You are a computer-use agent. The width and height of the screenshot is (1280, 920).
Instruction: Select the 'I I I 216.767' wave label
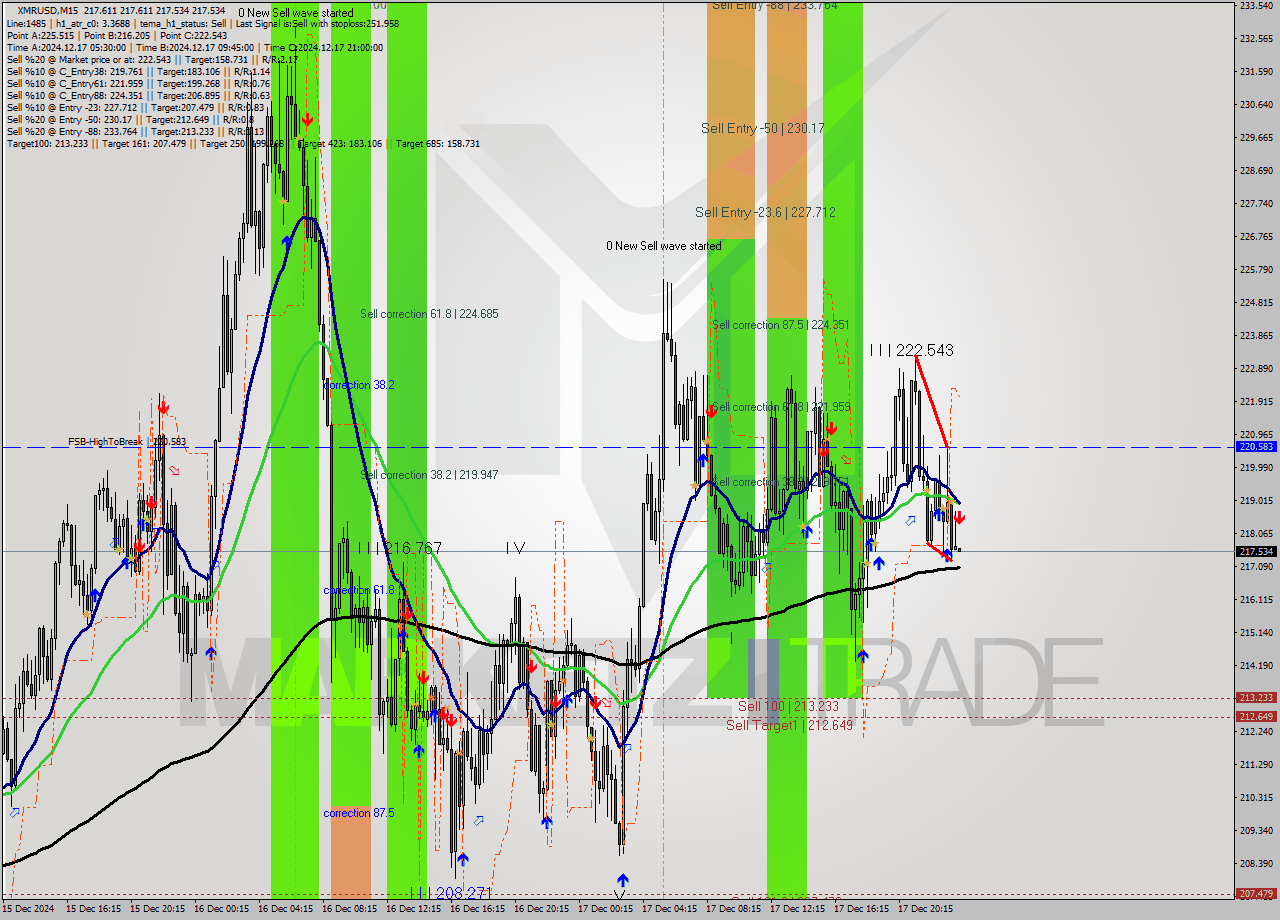[x=399, y=548]
